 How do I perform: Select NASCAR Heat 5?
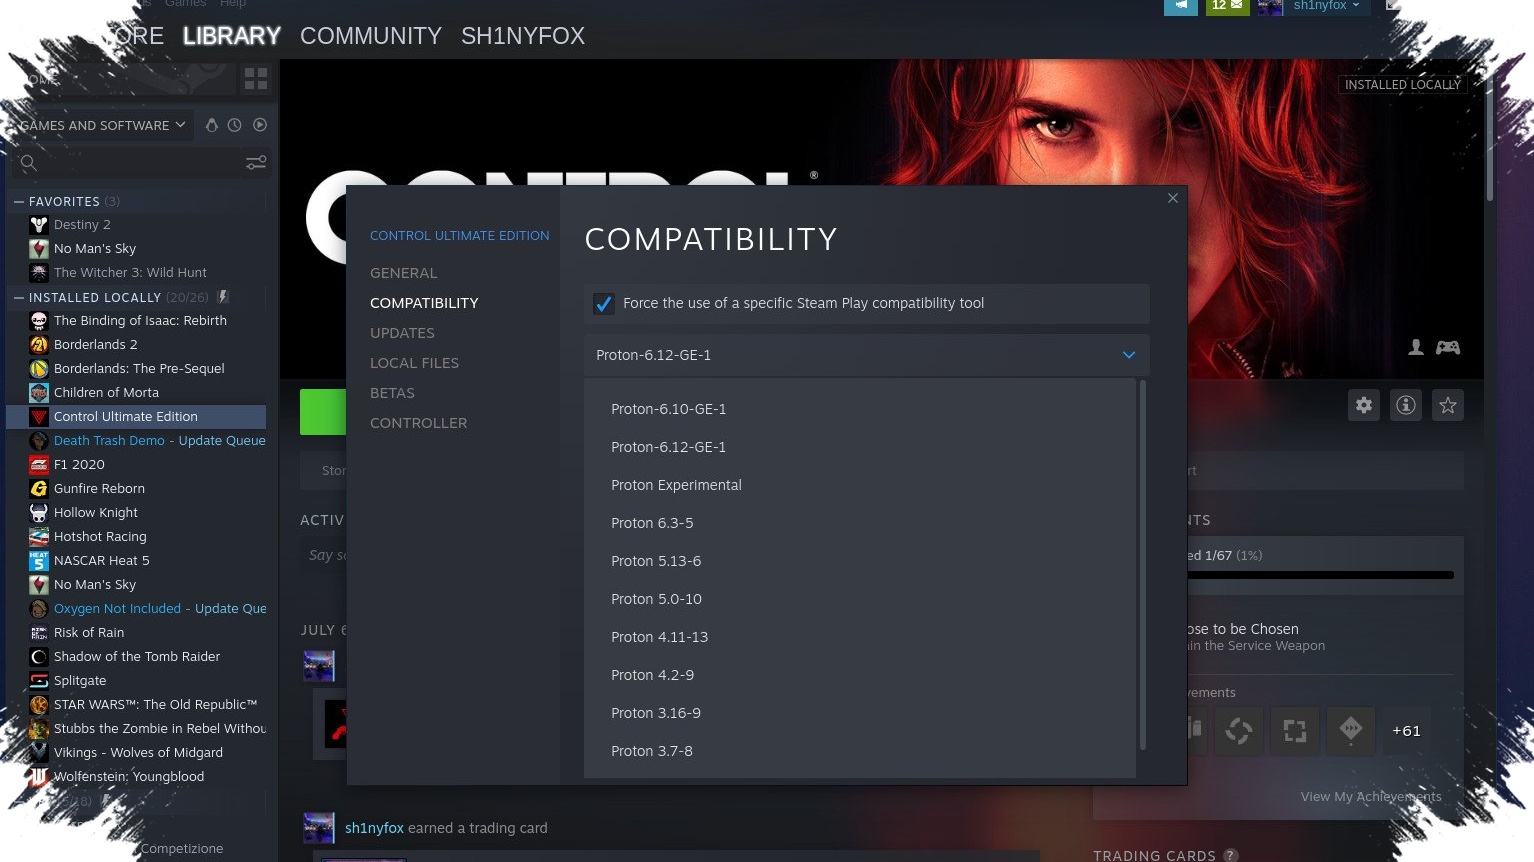[x=101, y=561]
